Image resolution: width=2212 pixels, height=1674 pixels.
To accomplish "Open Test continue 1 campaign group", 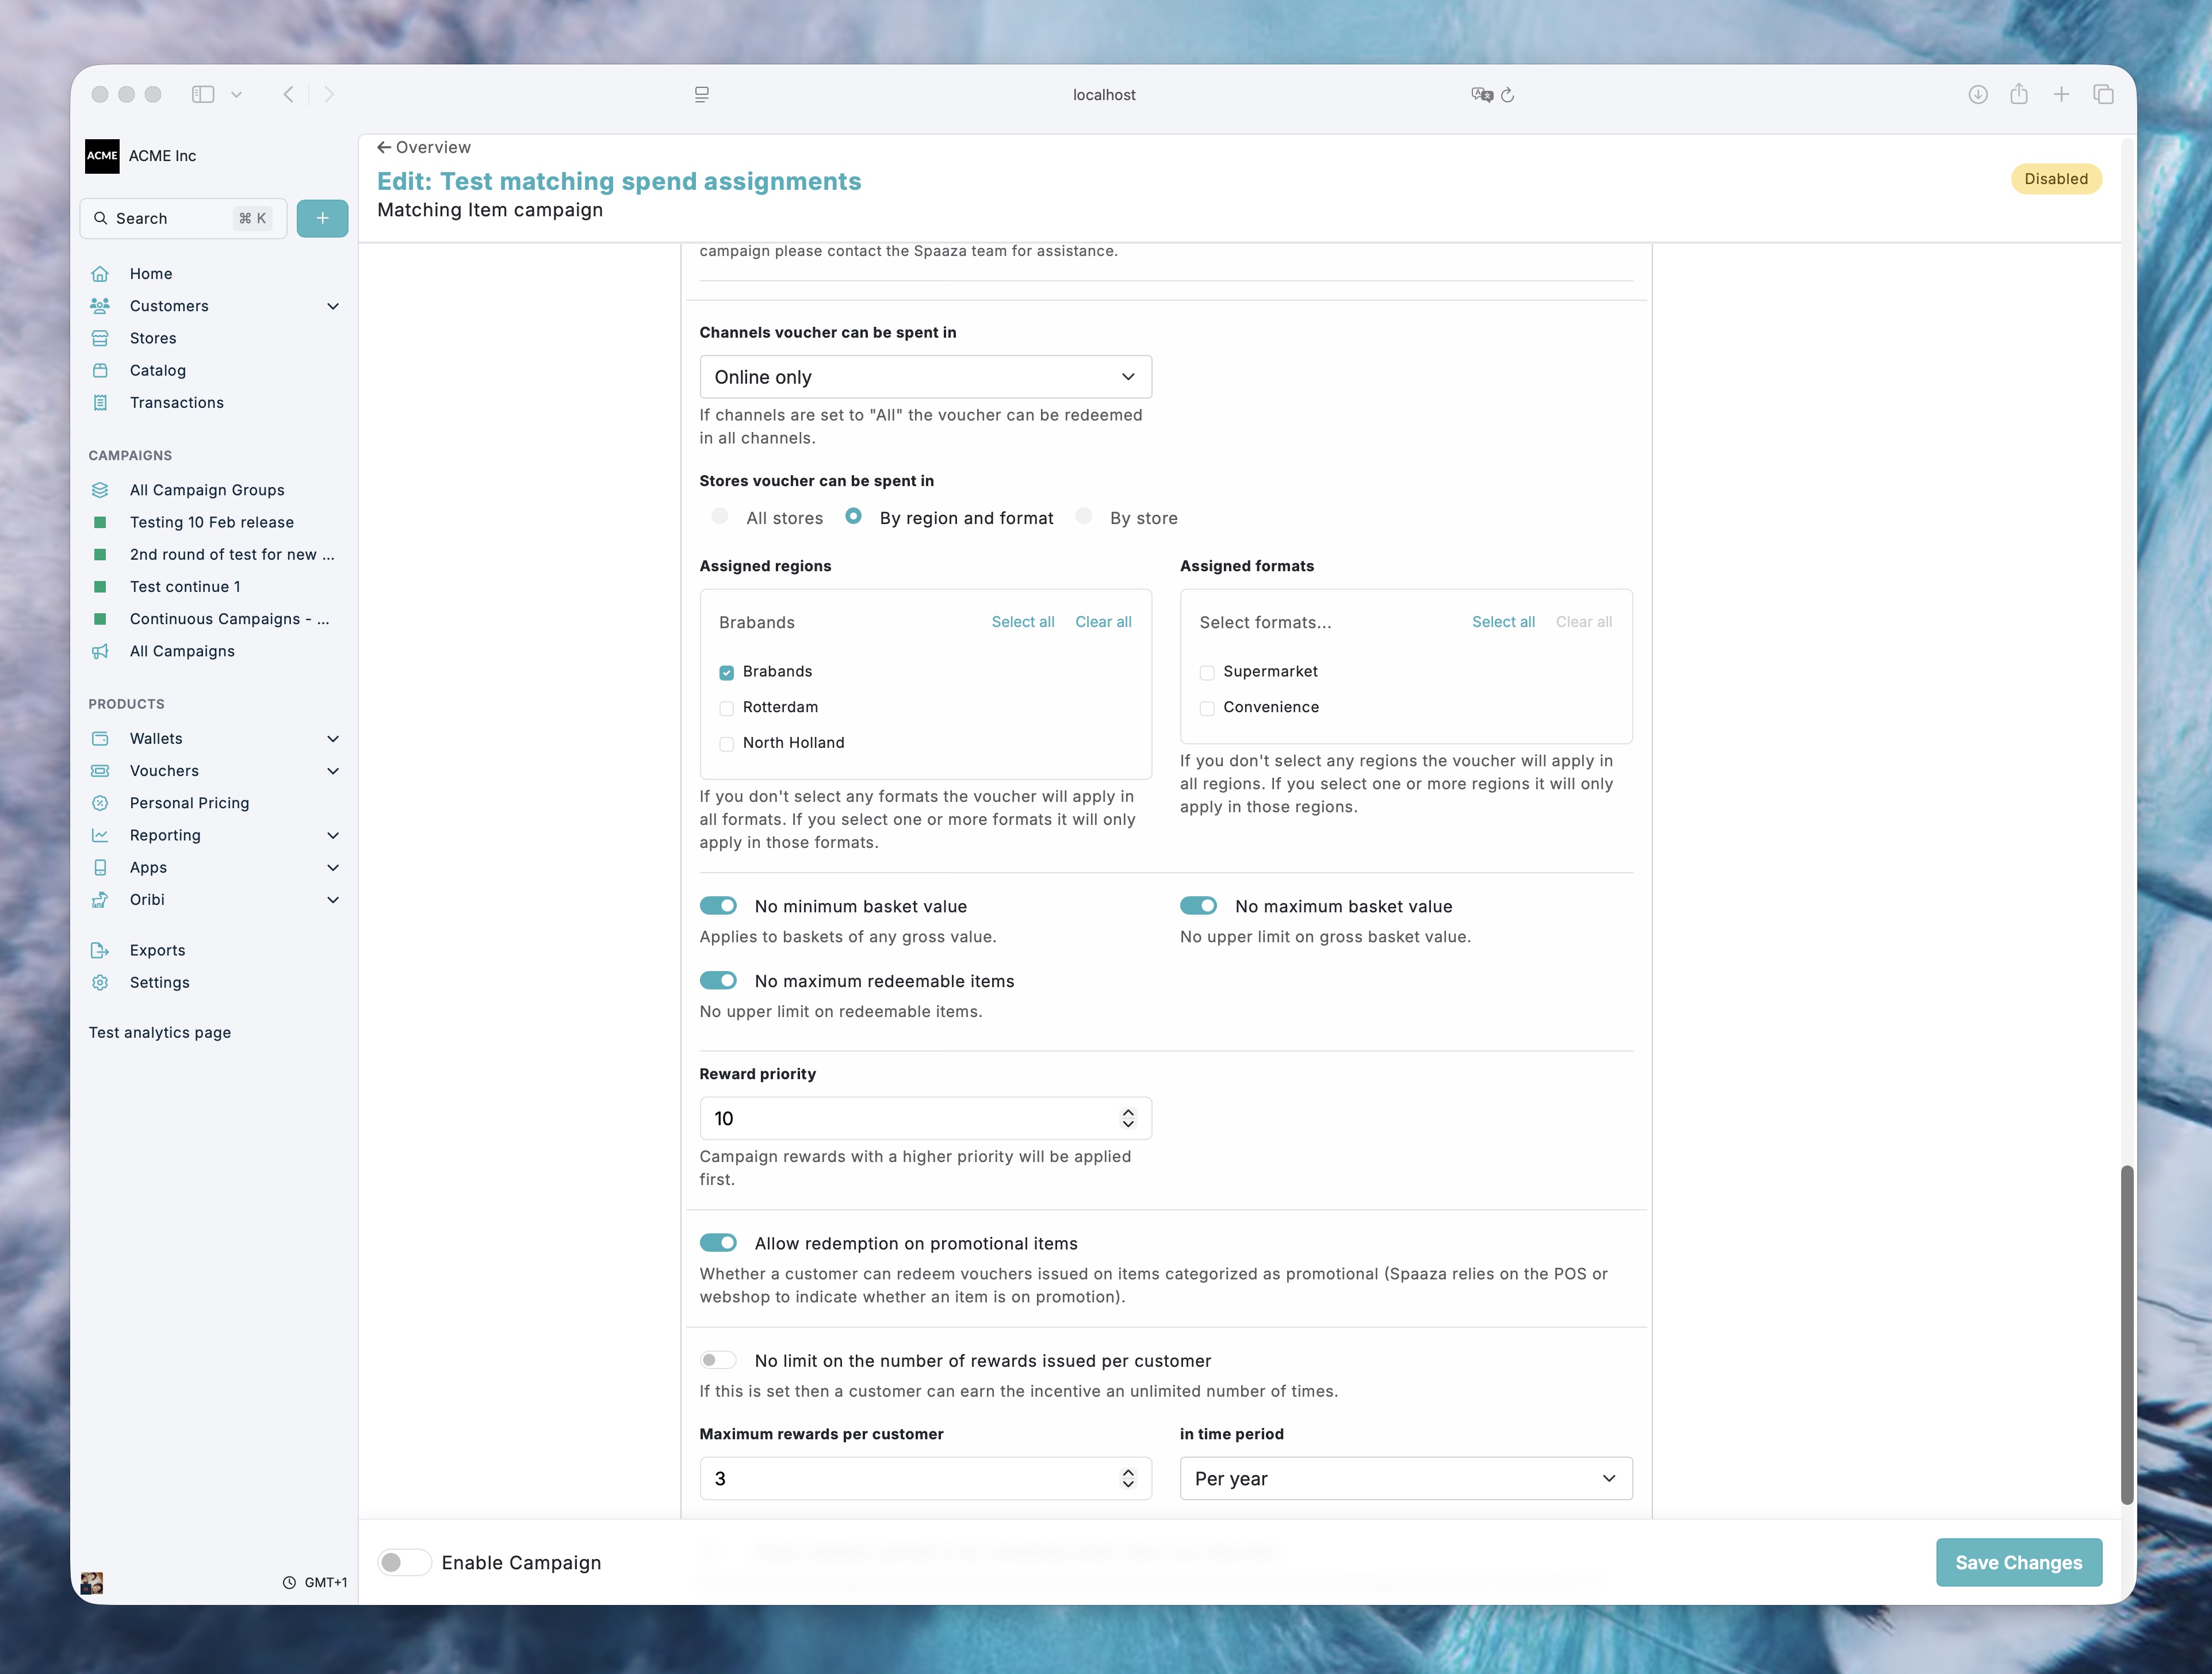I will 185,587.
